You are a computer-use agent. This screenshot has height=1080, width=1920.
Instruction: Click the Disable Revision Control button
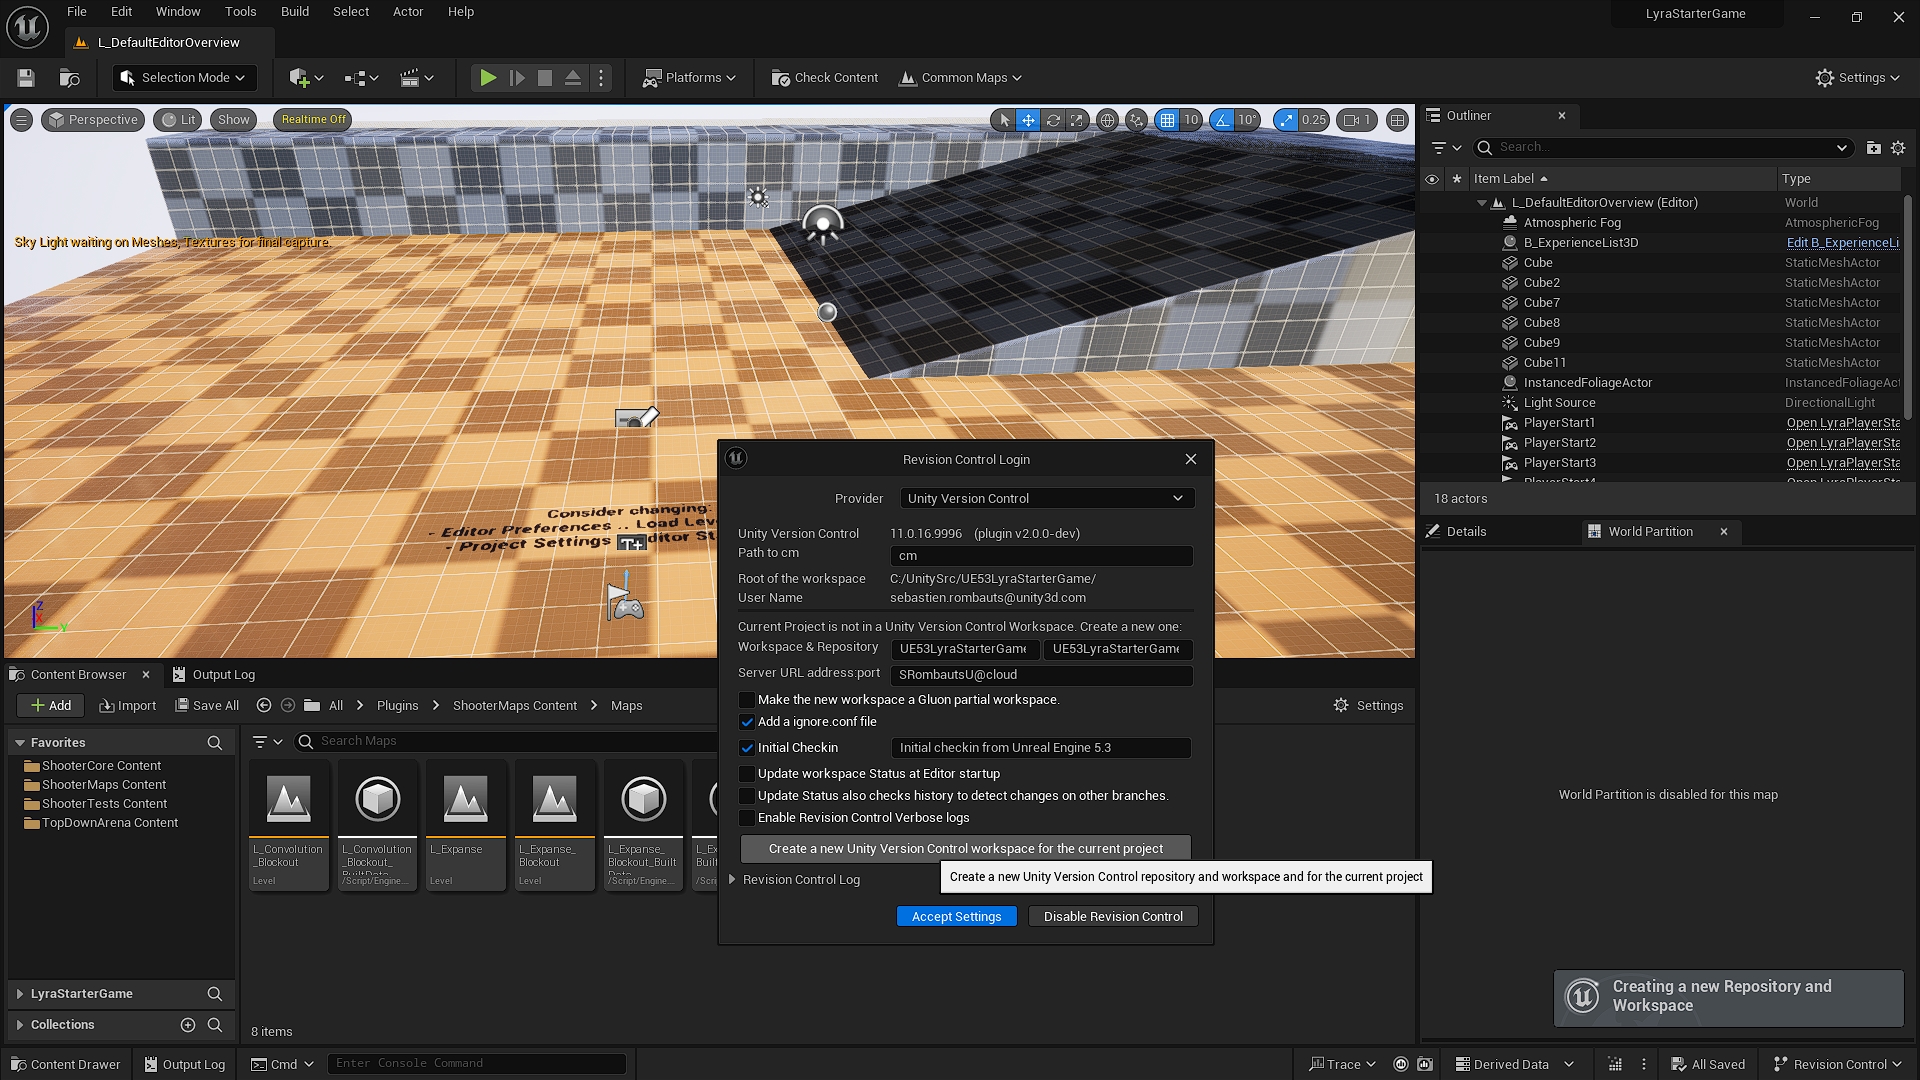click(1112, 916)
